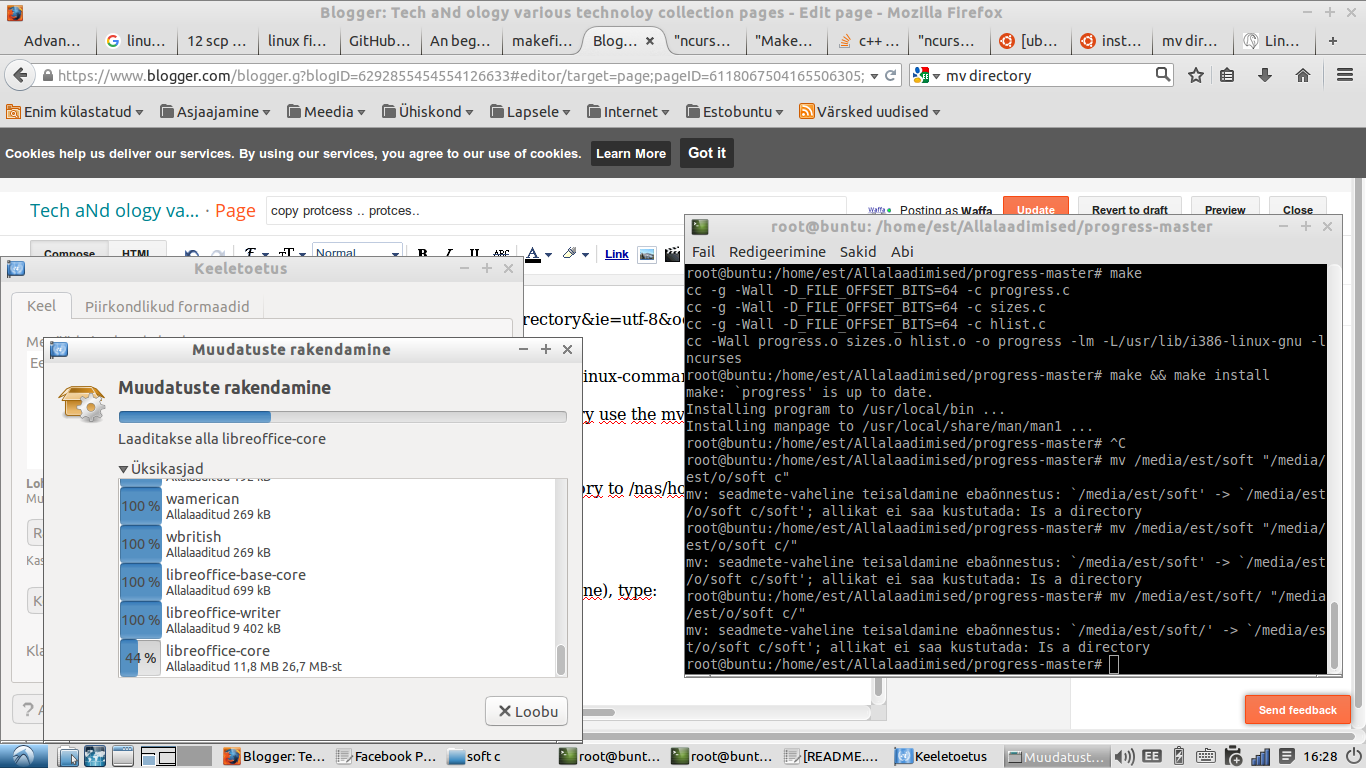Click the Send feedback button
Viewport: 1366px width, 768px height.
(x=1298, y=710)
